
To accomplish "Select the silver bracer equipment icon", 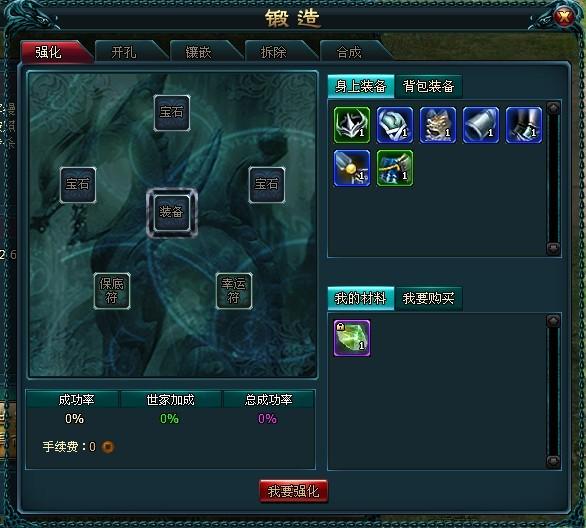I will point(481,125).
